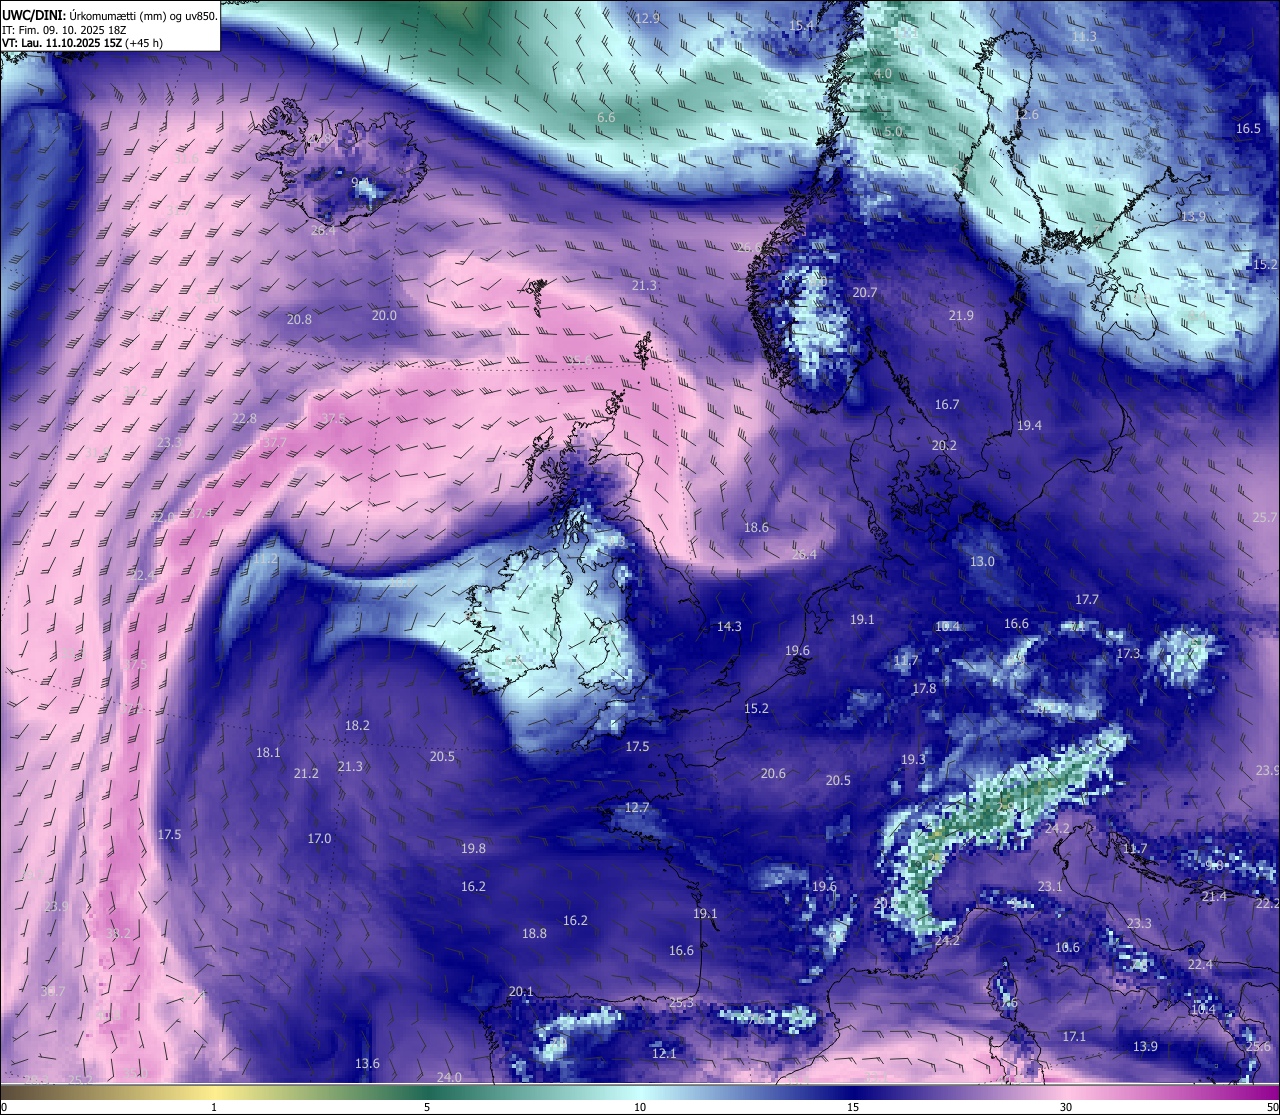Pick the 18.1 value

(268, 753)
